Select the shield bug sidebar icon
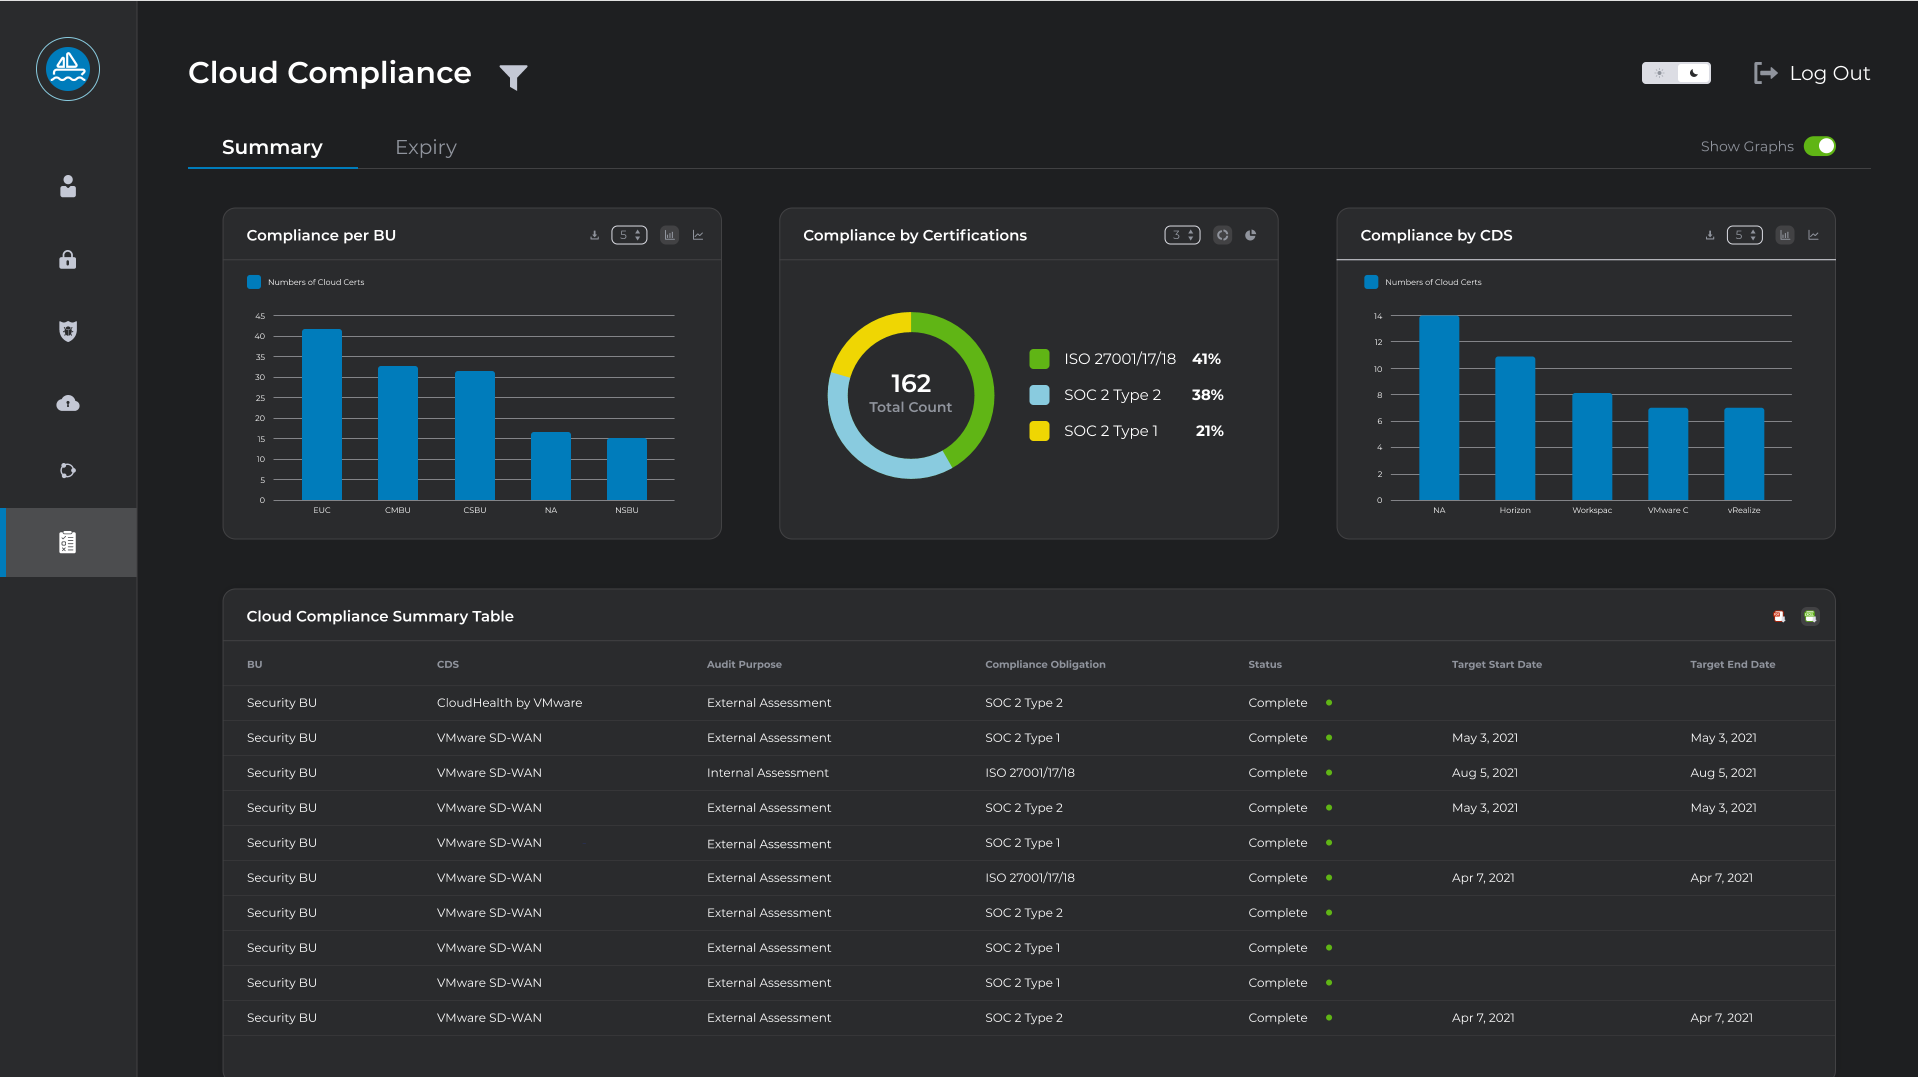This screenshot has width=1918, height=1077. pyautogui.click(x=68, y=331)
